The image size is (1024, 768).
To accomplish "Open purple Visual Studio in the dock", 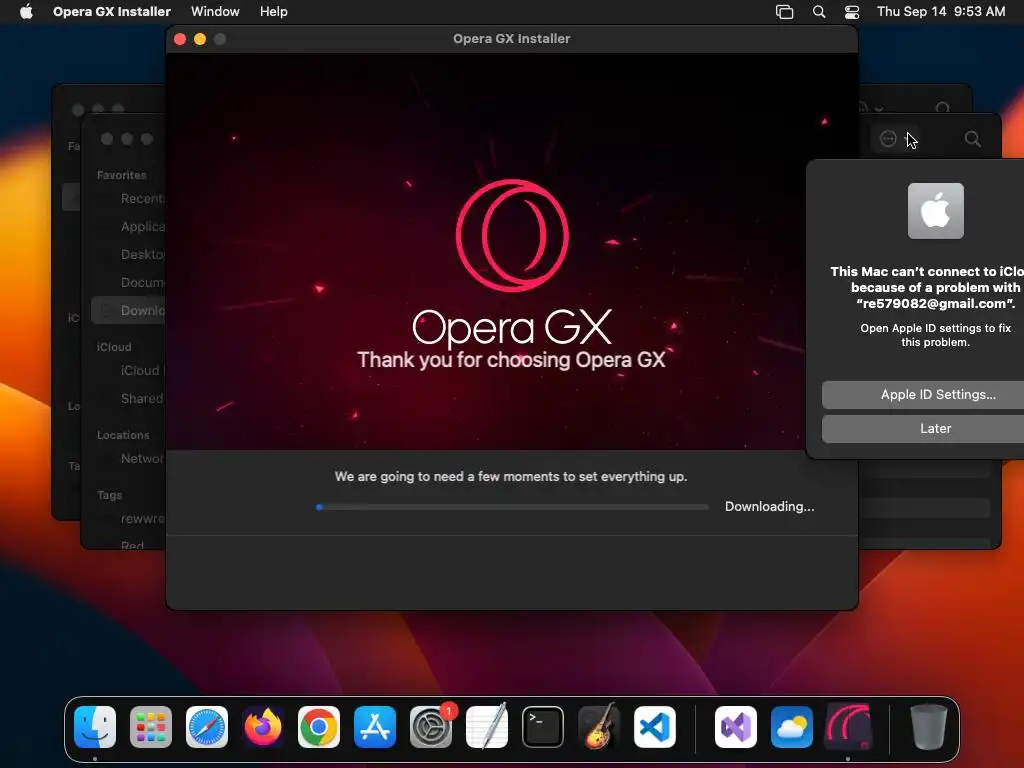I will (736, 727).
